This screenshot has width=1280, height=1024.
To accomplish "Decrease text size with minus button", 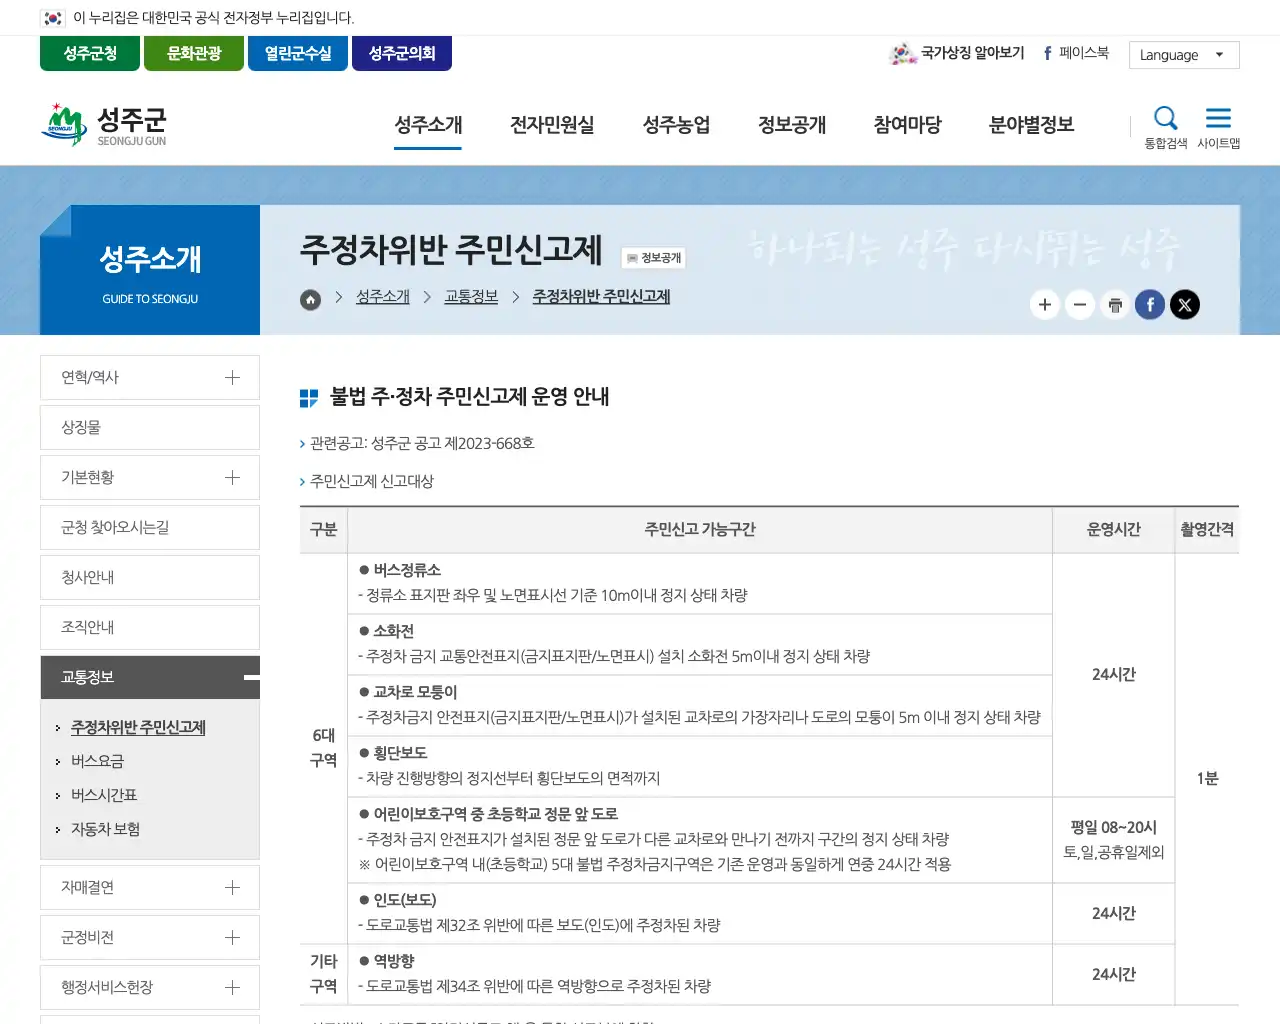I will 1080,305.
